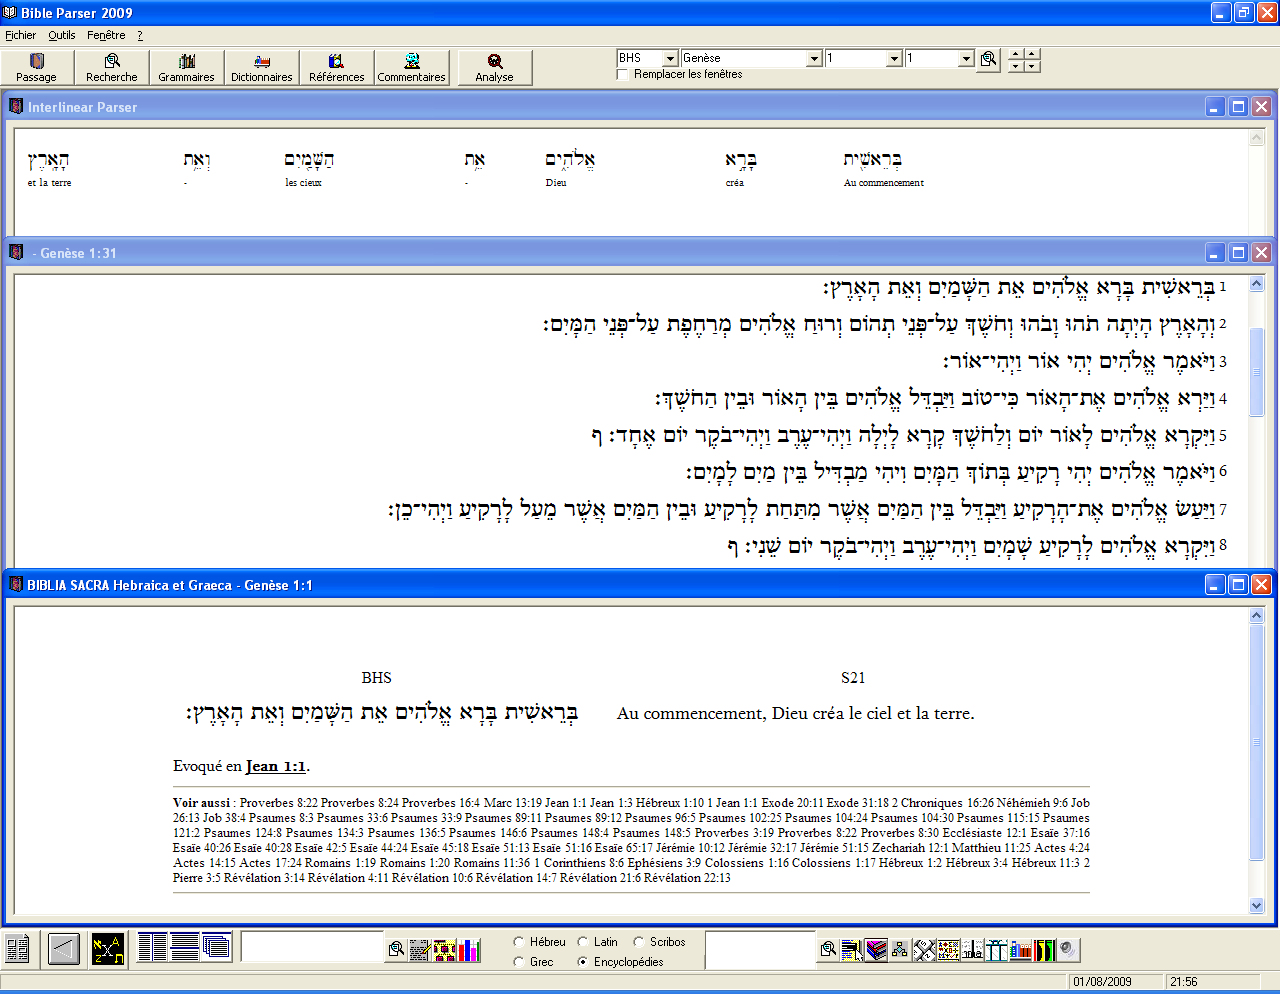Open the Fenêtre menu

coord(106,35)
